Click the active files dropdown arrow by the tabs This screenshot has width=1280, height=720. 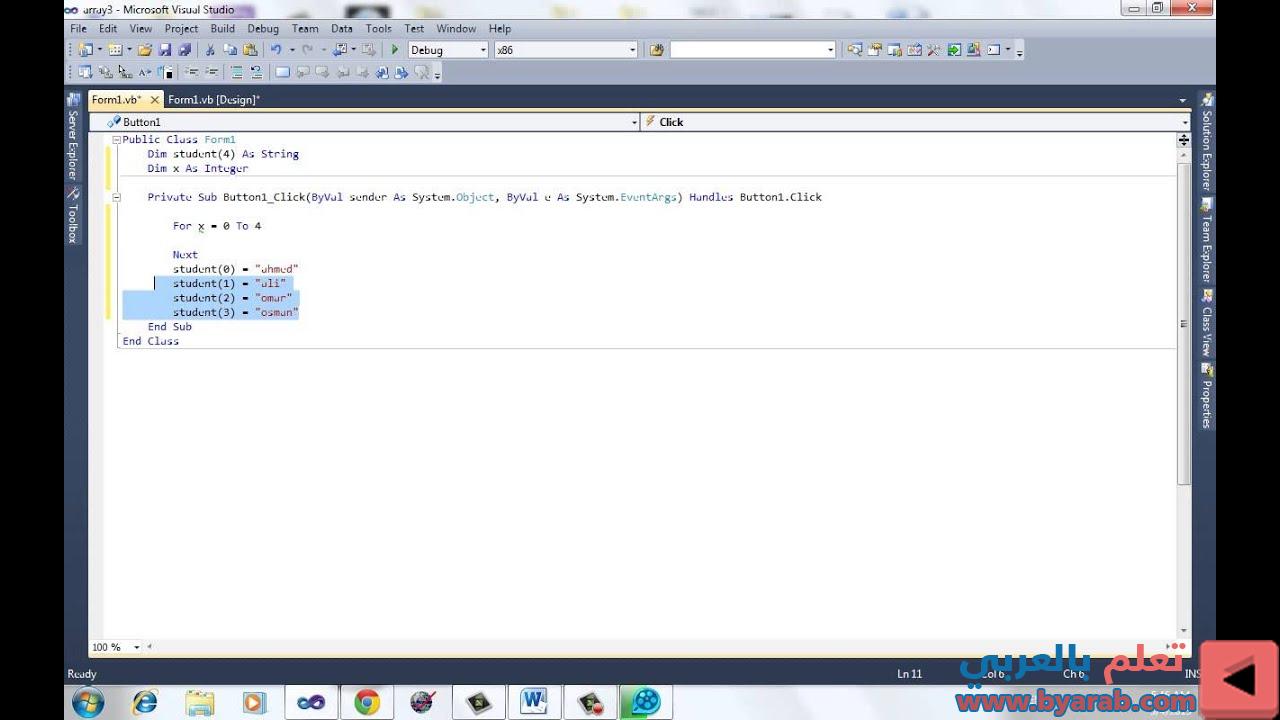pos(1182,100)
